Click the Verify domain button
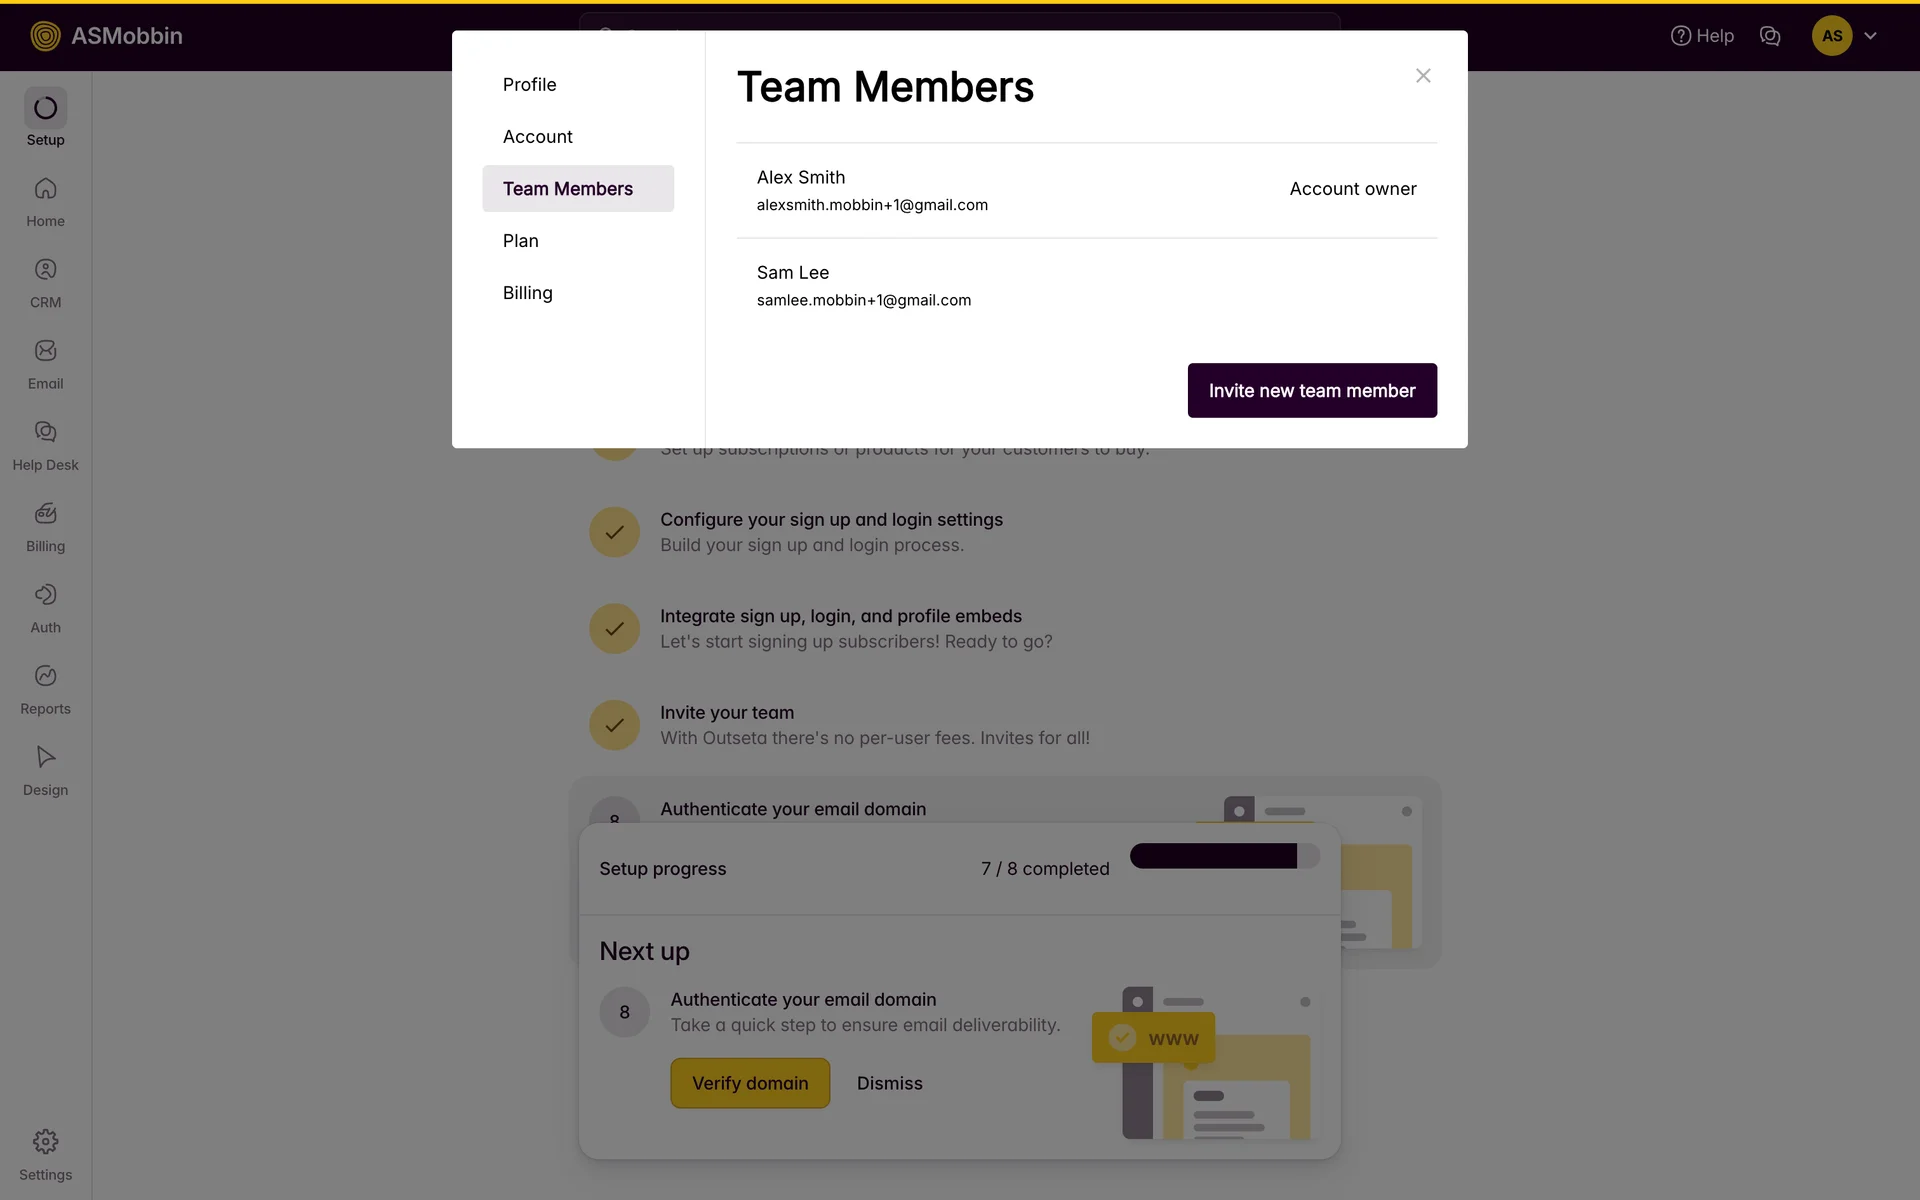 [x=750, y=1083]
